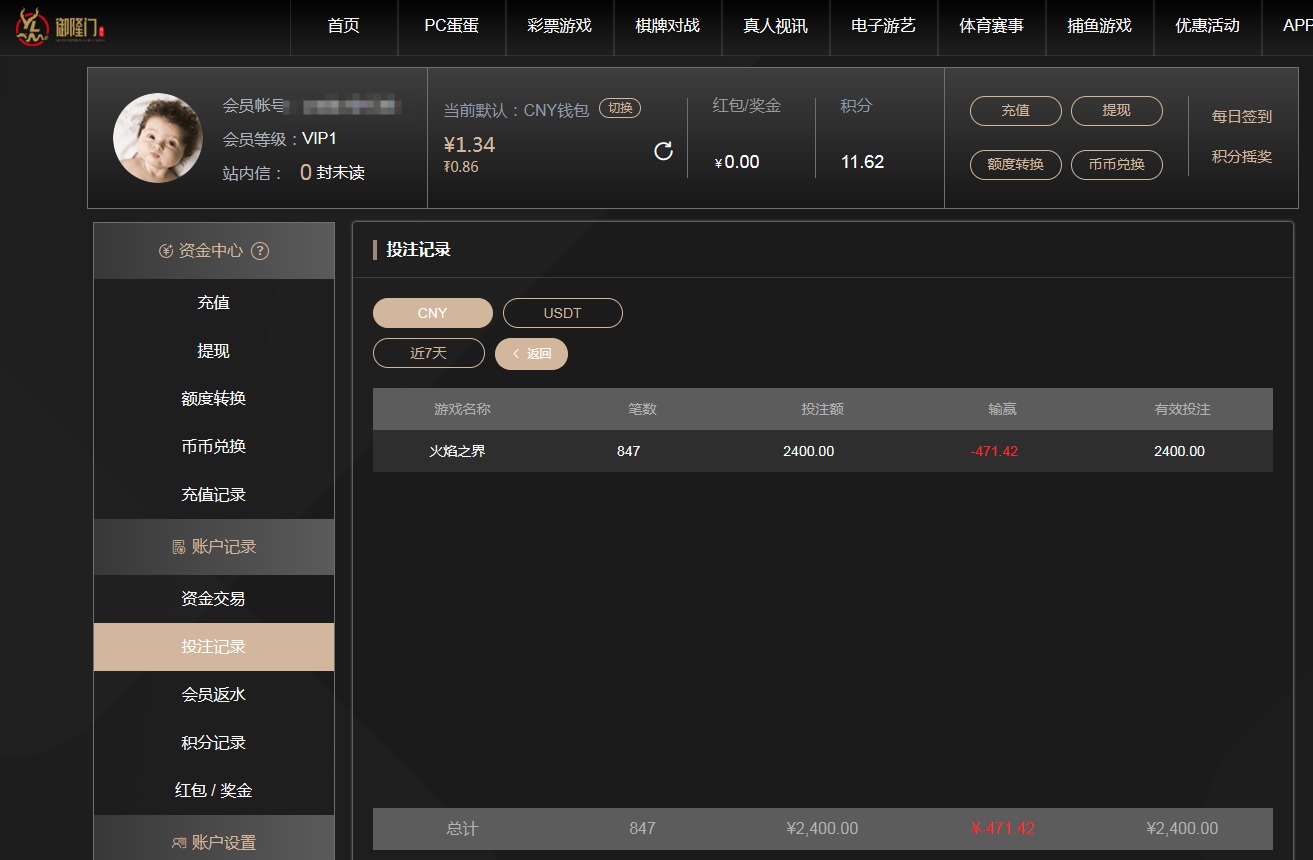
Task: Open 首页 in the top navigation
Action: click(x=343, y=26)
